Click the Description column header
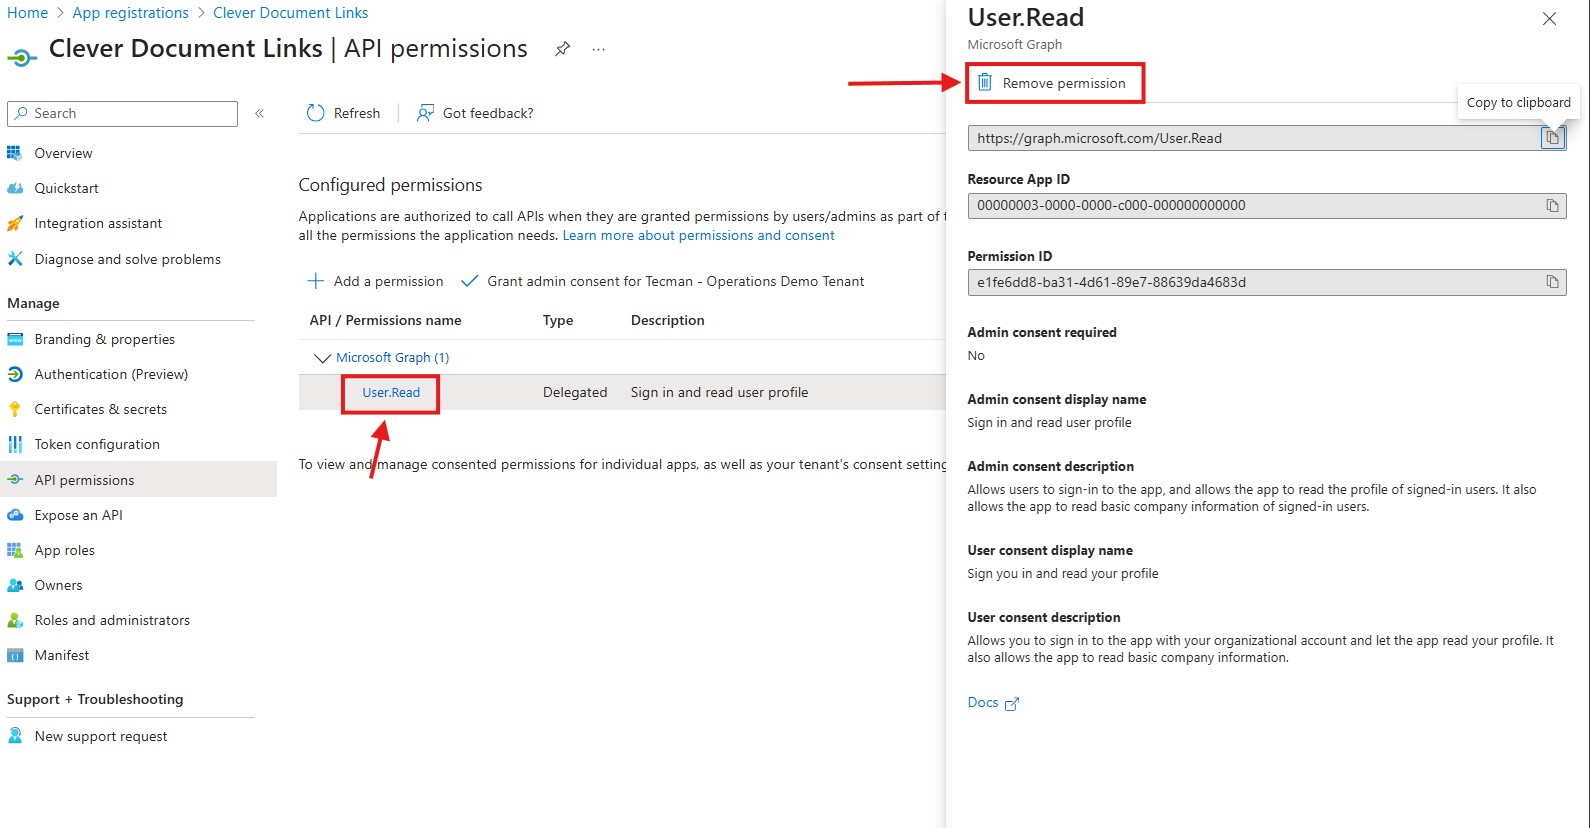Image resolution: width=1590 pixels, height=828 pixels. pos(668,320)
